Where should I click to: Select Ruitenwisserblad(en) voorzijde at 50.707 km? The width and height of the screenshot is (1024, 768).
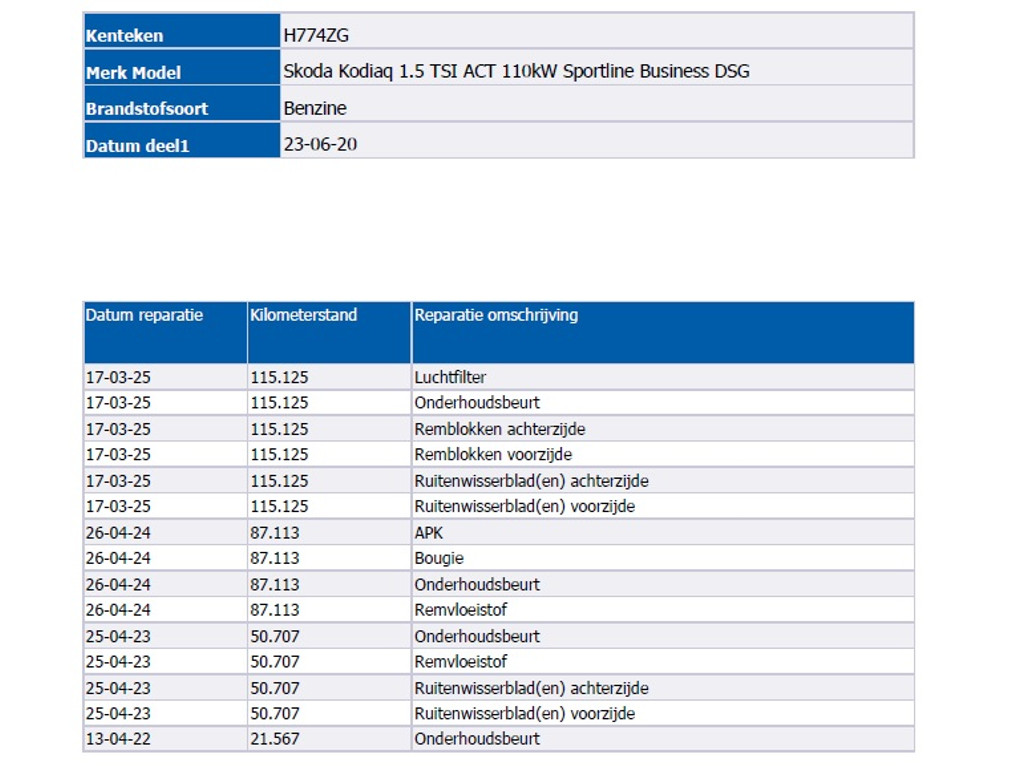pos(524,714)
